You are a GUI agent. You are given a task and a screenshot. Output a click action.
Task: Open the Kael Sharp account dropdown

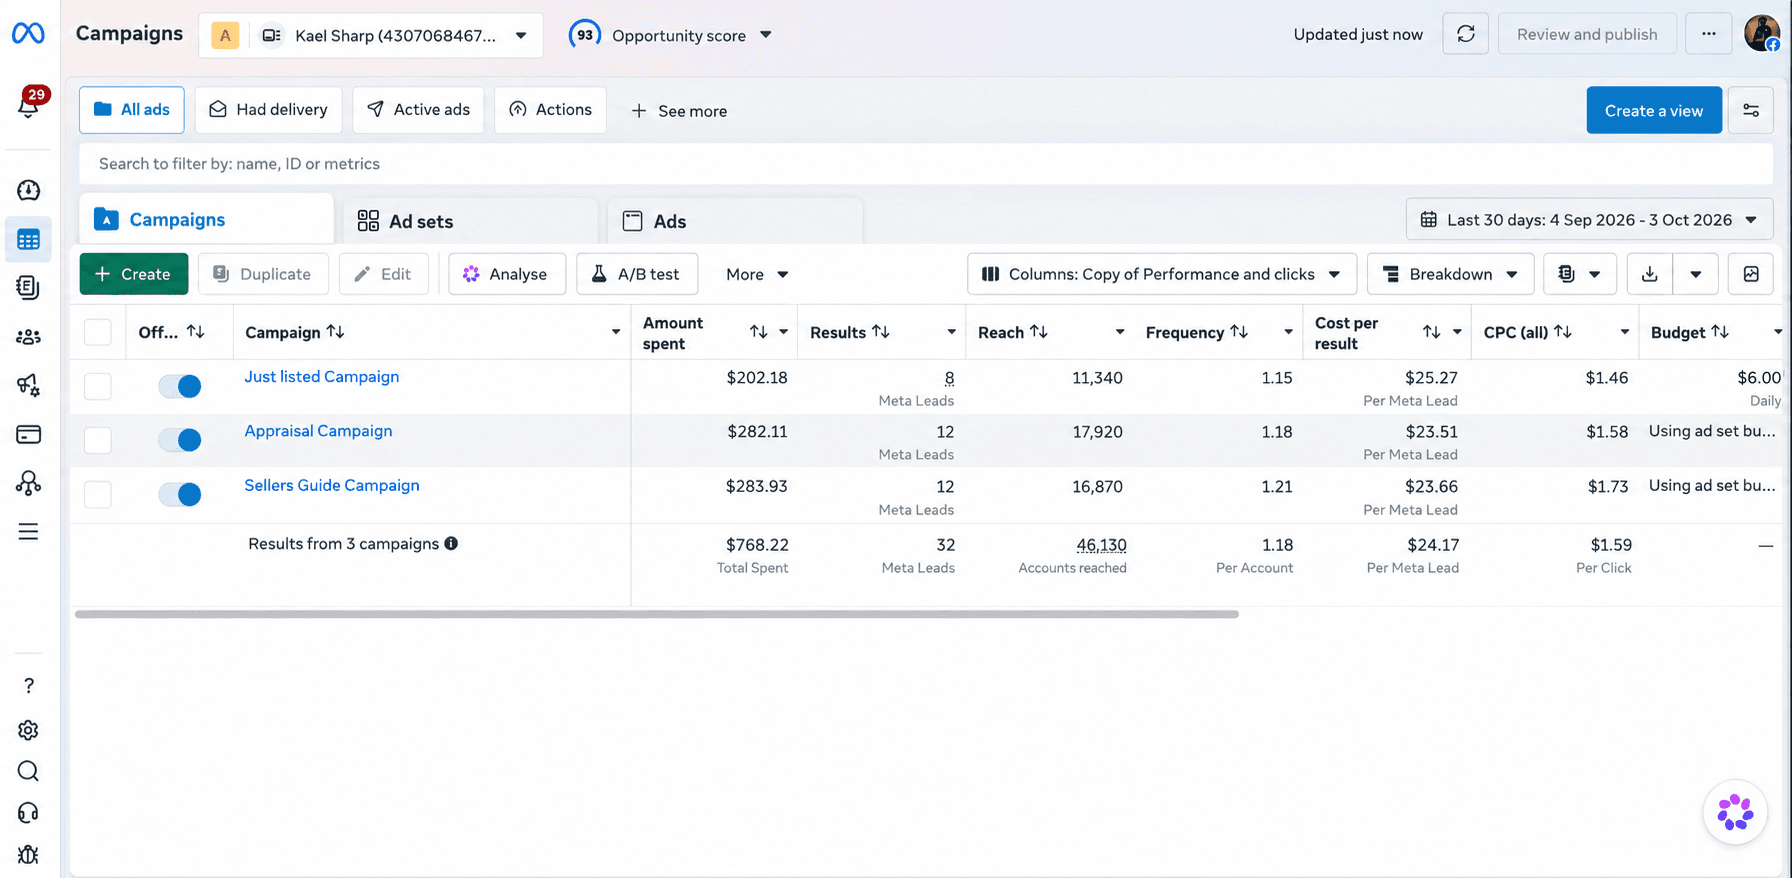pyautogui.click(x=371, y=35)
